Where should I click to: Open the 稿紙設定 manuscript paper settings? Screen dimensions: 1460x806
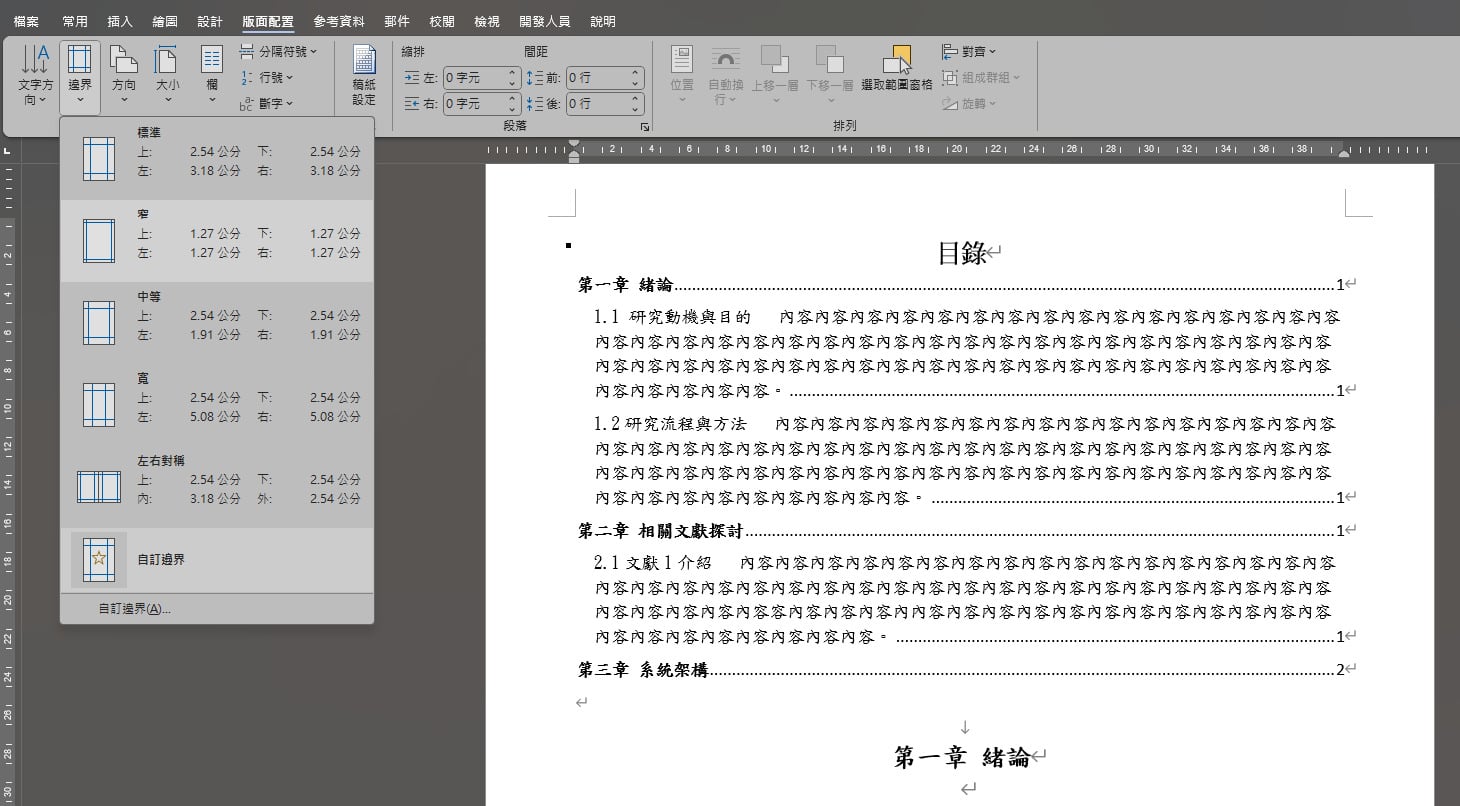[x=364, y=75]
